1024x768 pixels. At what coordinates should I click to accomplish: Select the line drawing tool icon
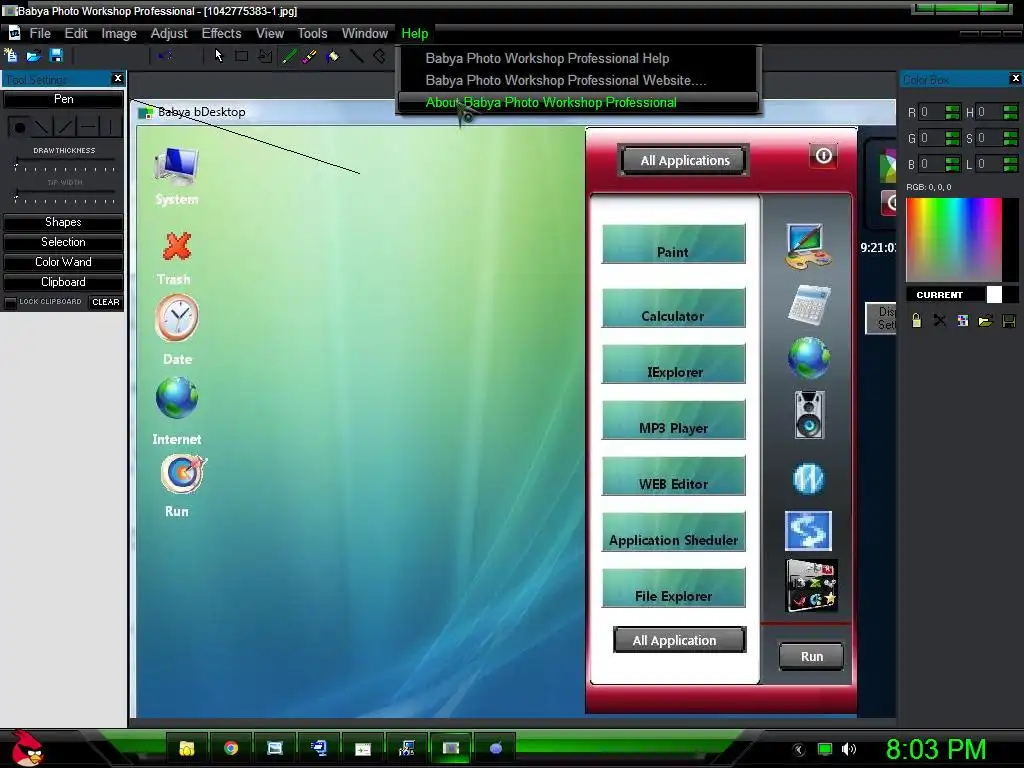357,56
